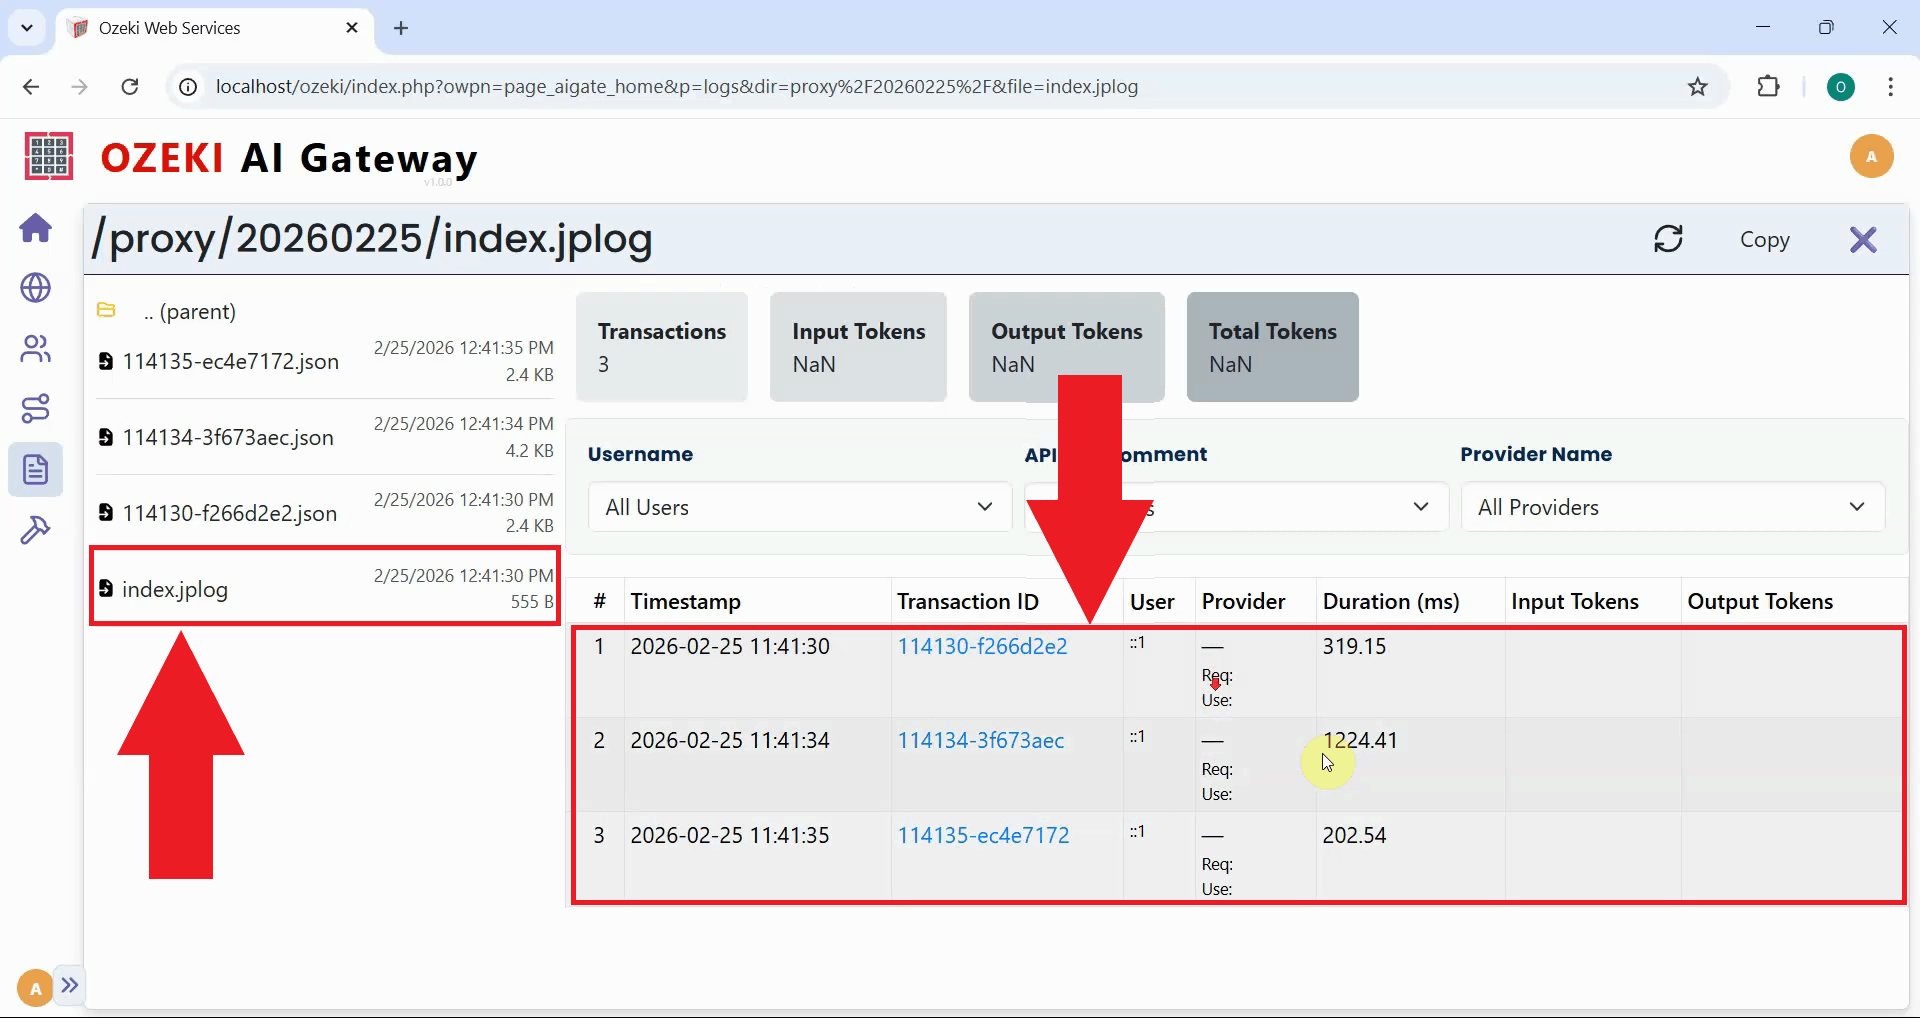Bookmark the page with the star icon

(1697, 86)
